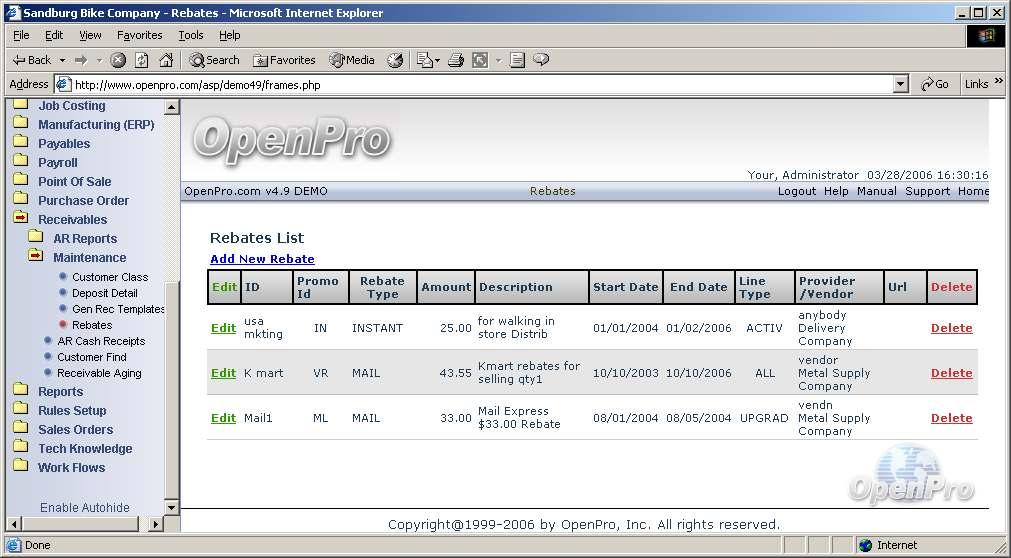Open the Favorites menu
This screenshot has width=1011, height=558.
(x=139, y=35)
